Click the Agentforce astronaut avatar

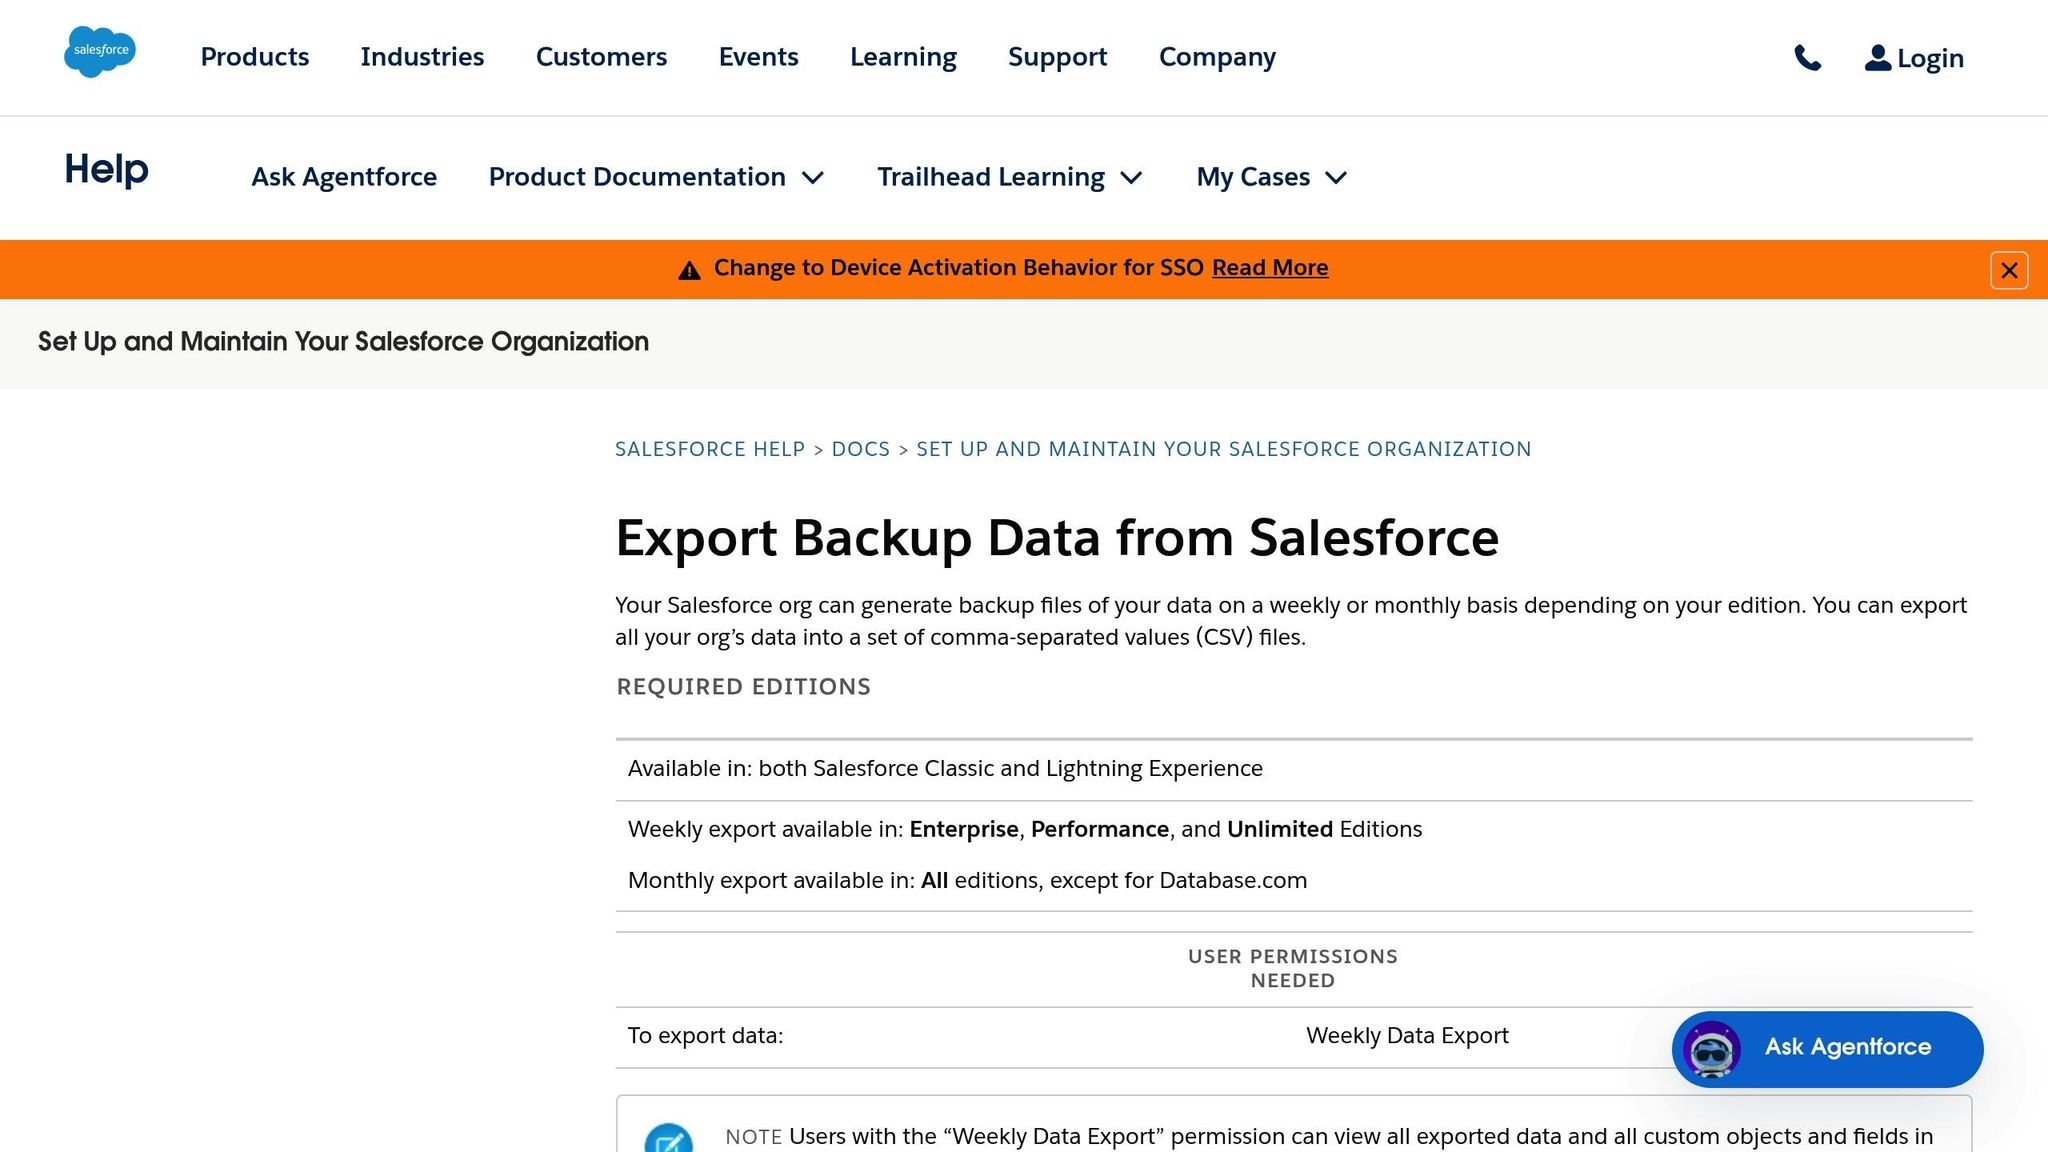tap(1711, 1049)
